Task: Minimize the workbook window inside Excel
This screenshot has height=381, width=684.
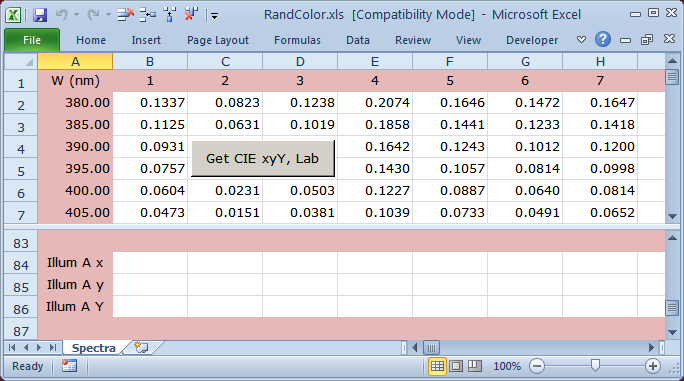Action: click(x=625, y=40)
